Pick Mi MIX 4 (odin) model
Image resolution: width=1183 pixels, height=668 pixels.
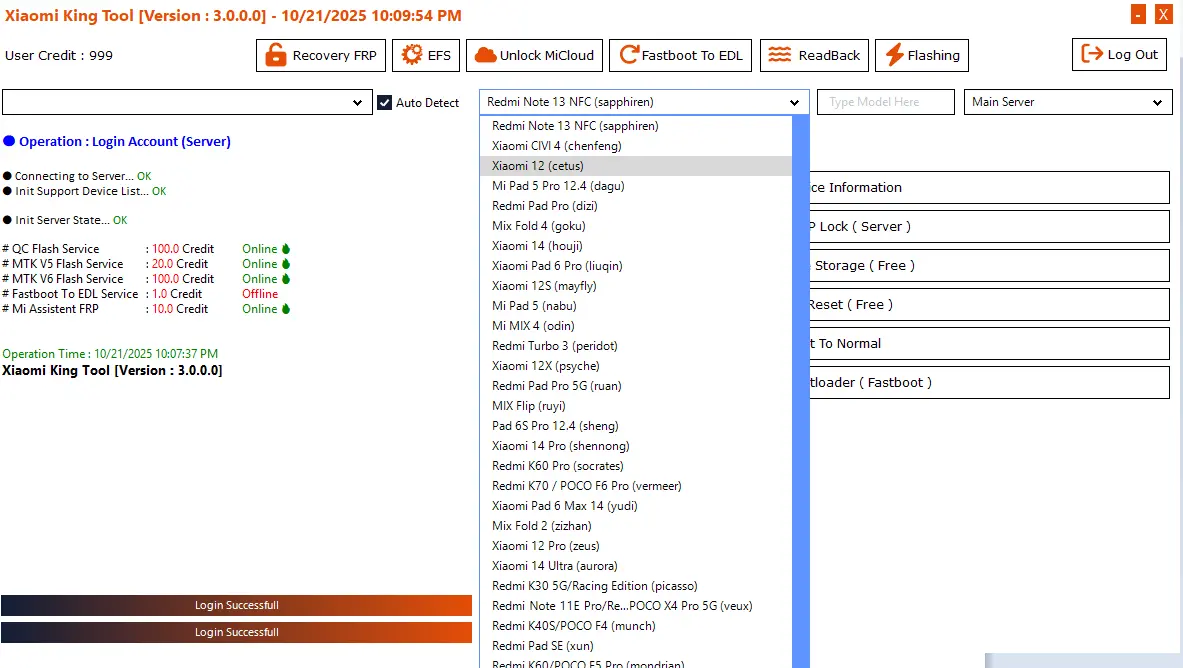point(636,326)
